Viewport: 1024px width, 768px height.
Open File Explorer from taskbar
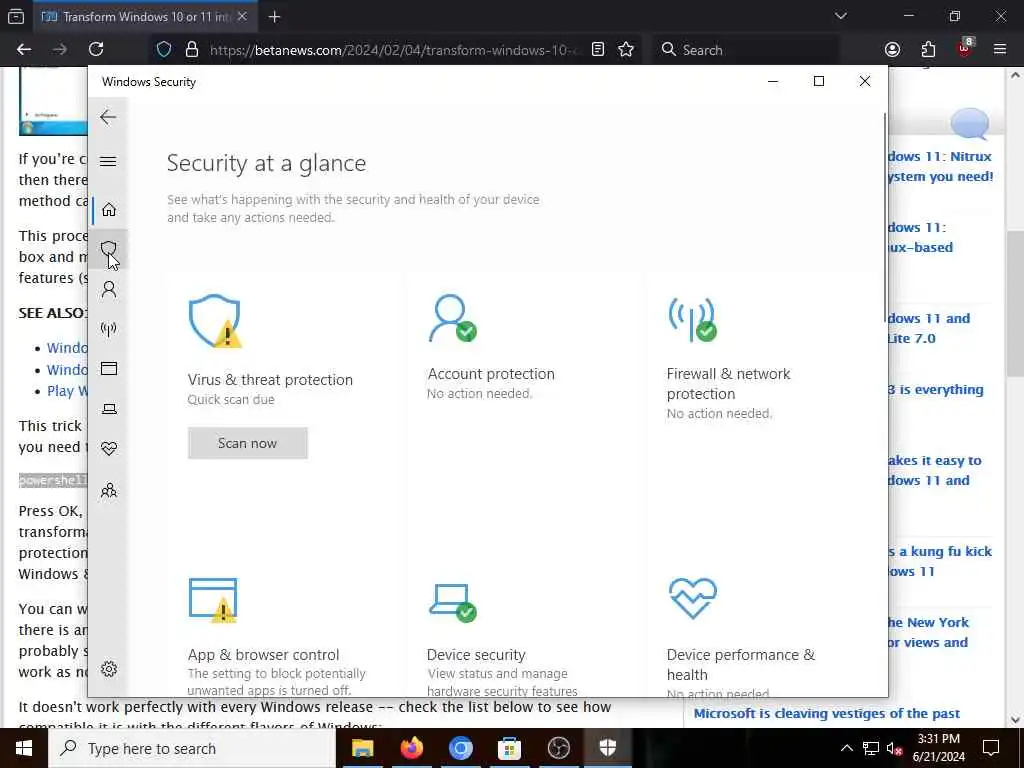[362, 748]
